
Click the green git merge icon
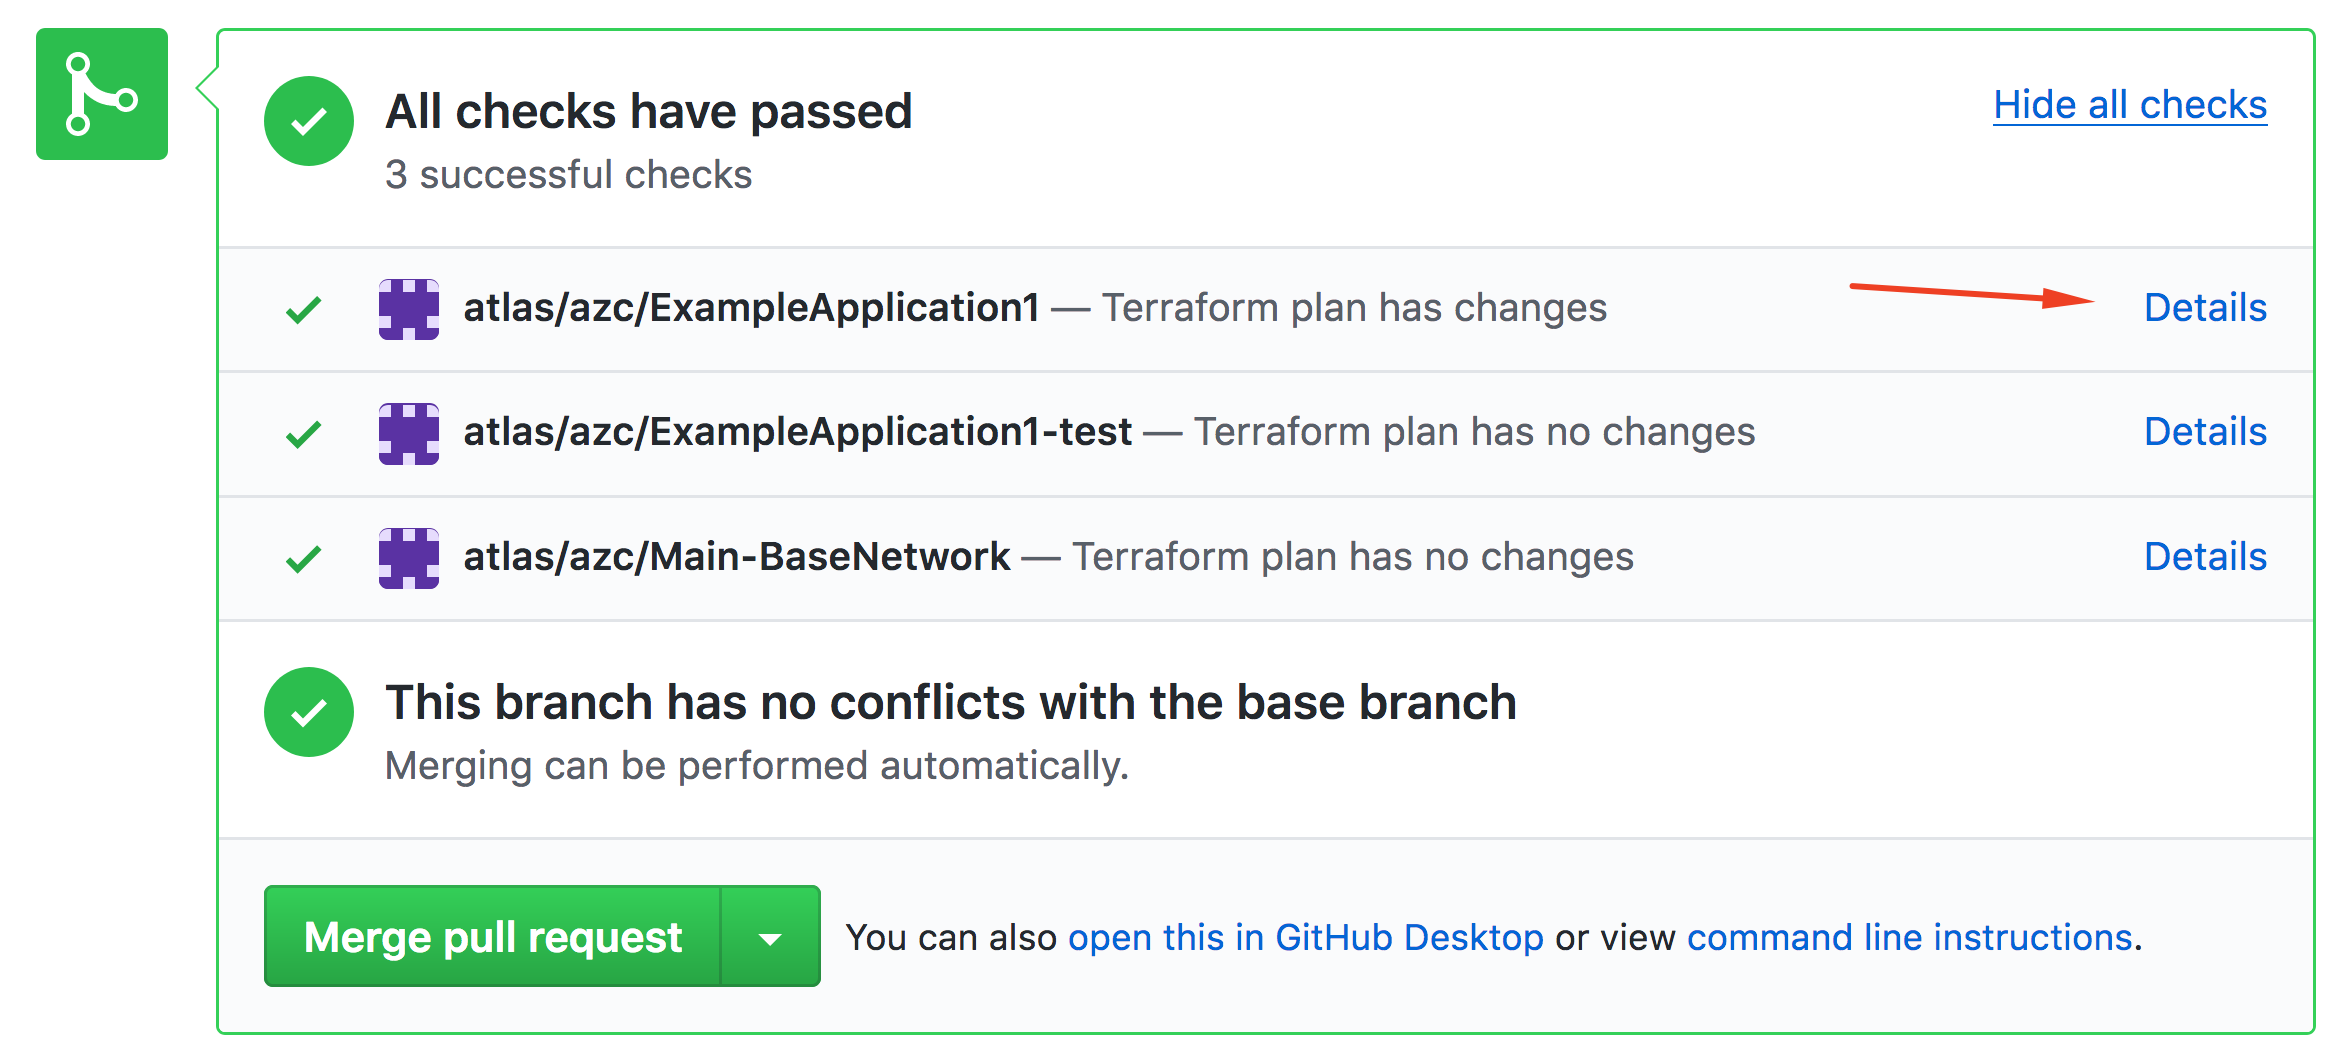(x=101, y=94)
